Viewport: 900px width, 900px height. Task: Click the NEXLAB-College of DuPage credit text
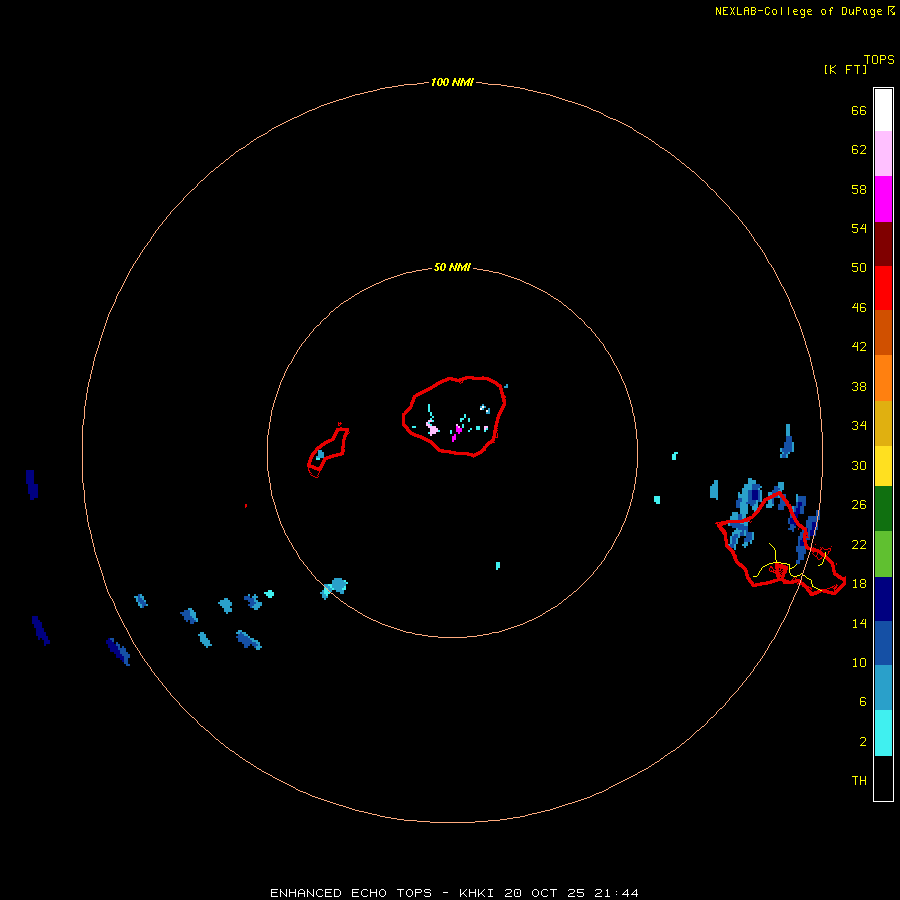point(799,11)
